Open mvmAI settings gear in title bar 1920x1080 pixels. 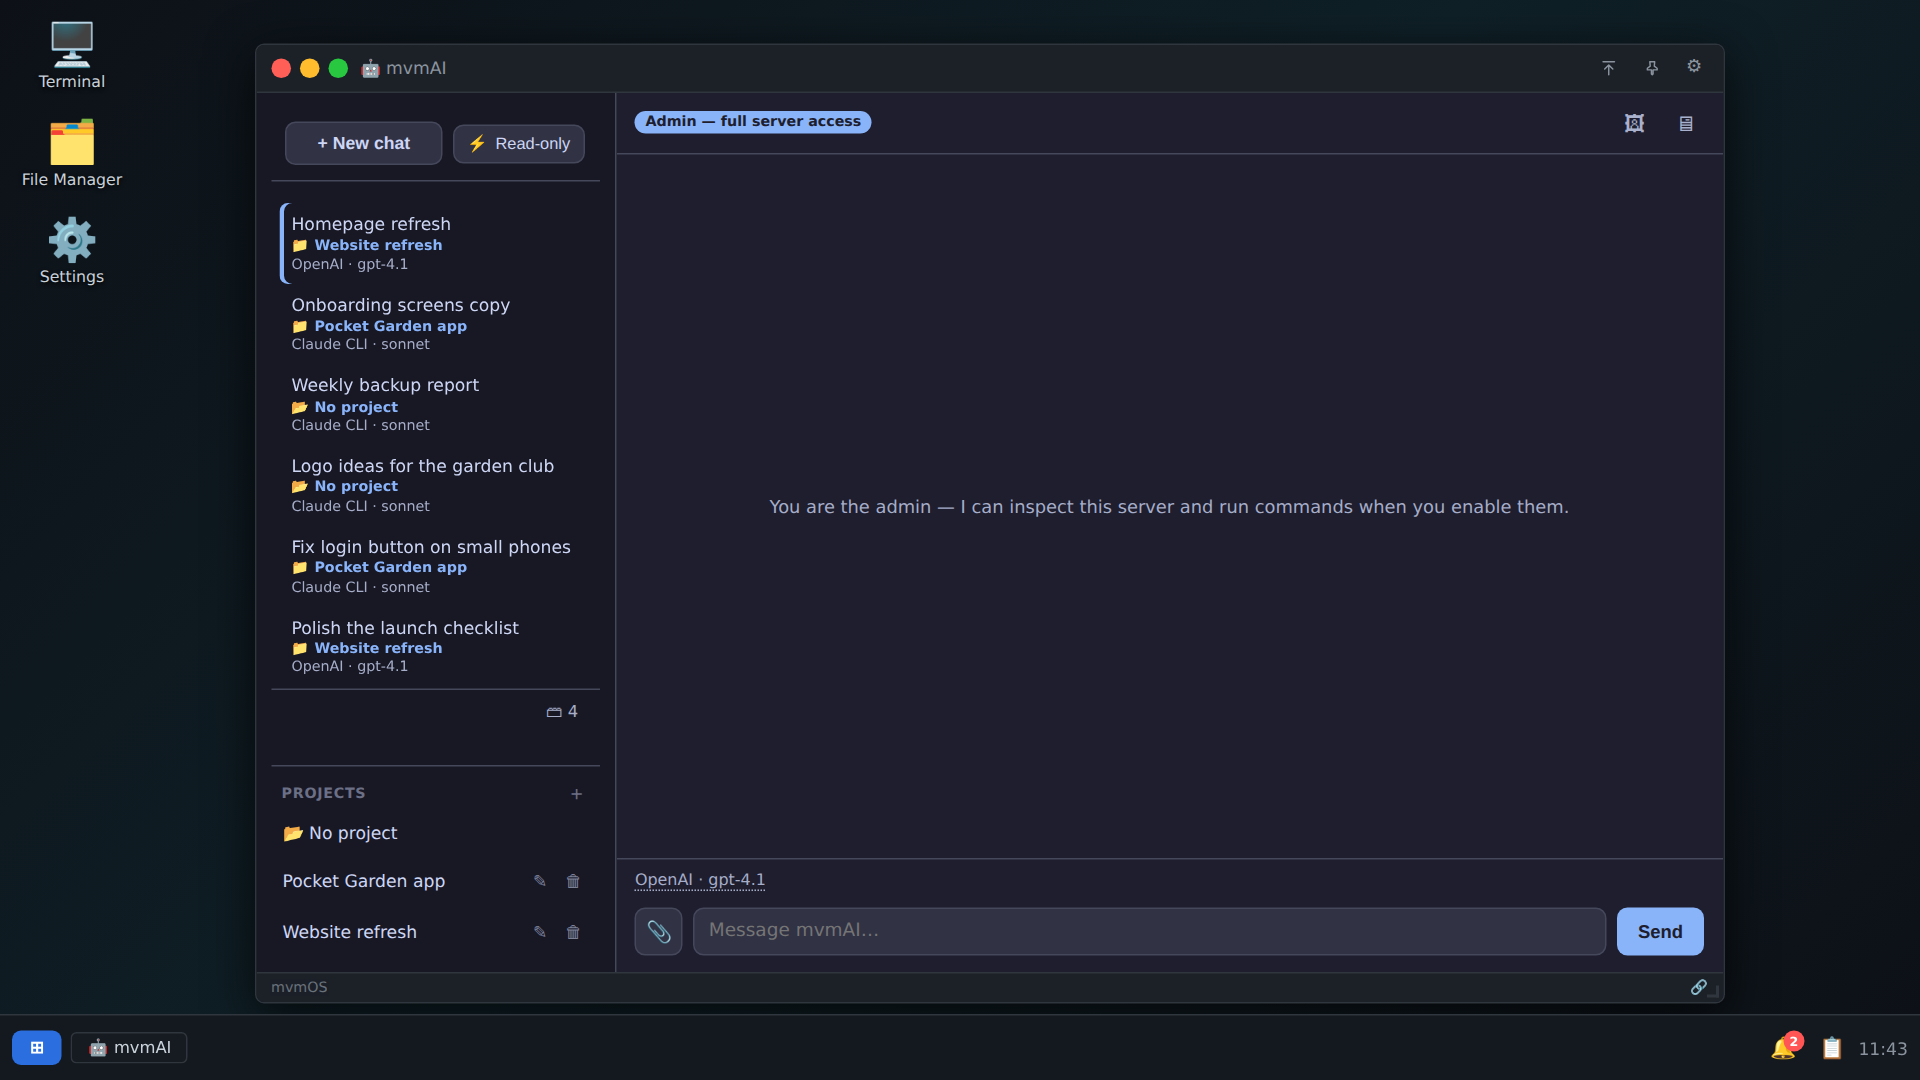(1694, 67)
